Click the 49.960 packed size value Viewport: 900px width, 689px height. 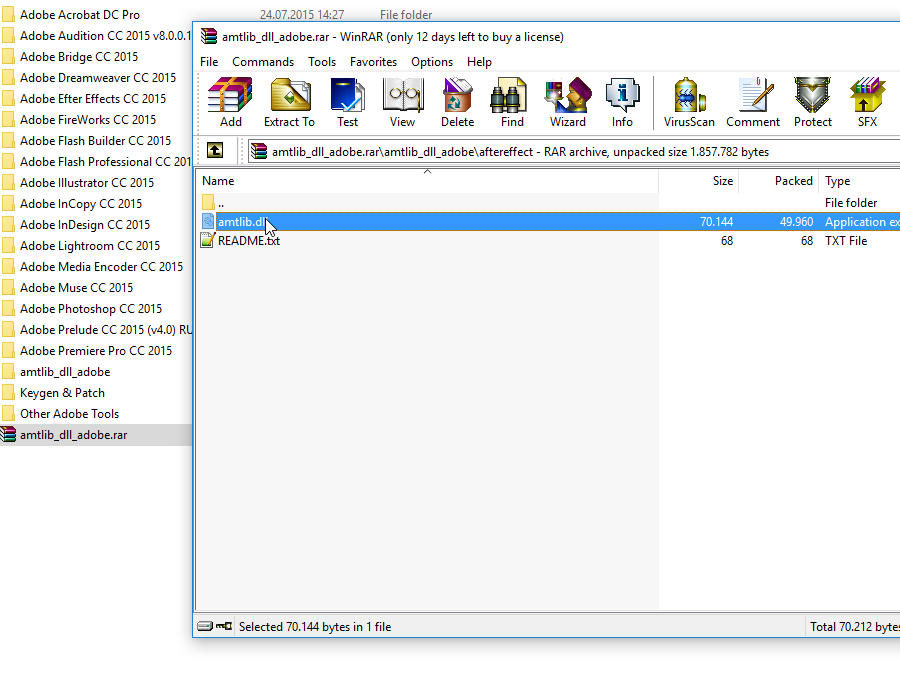(x=796, y=222)
